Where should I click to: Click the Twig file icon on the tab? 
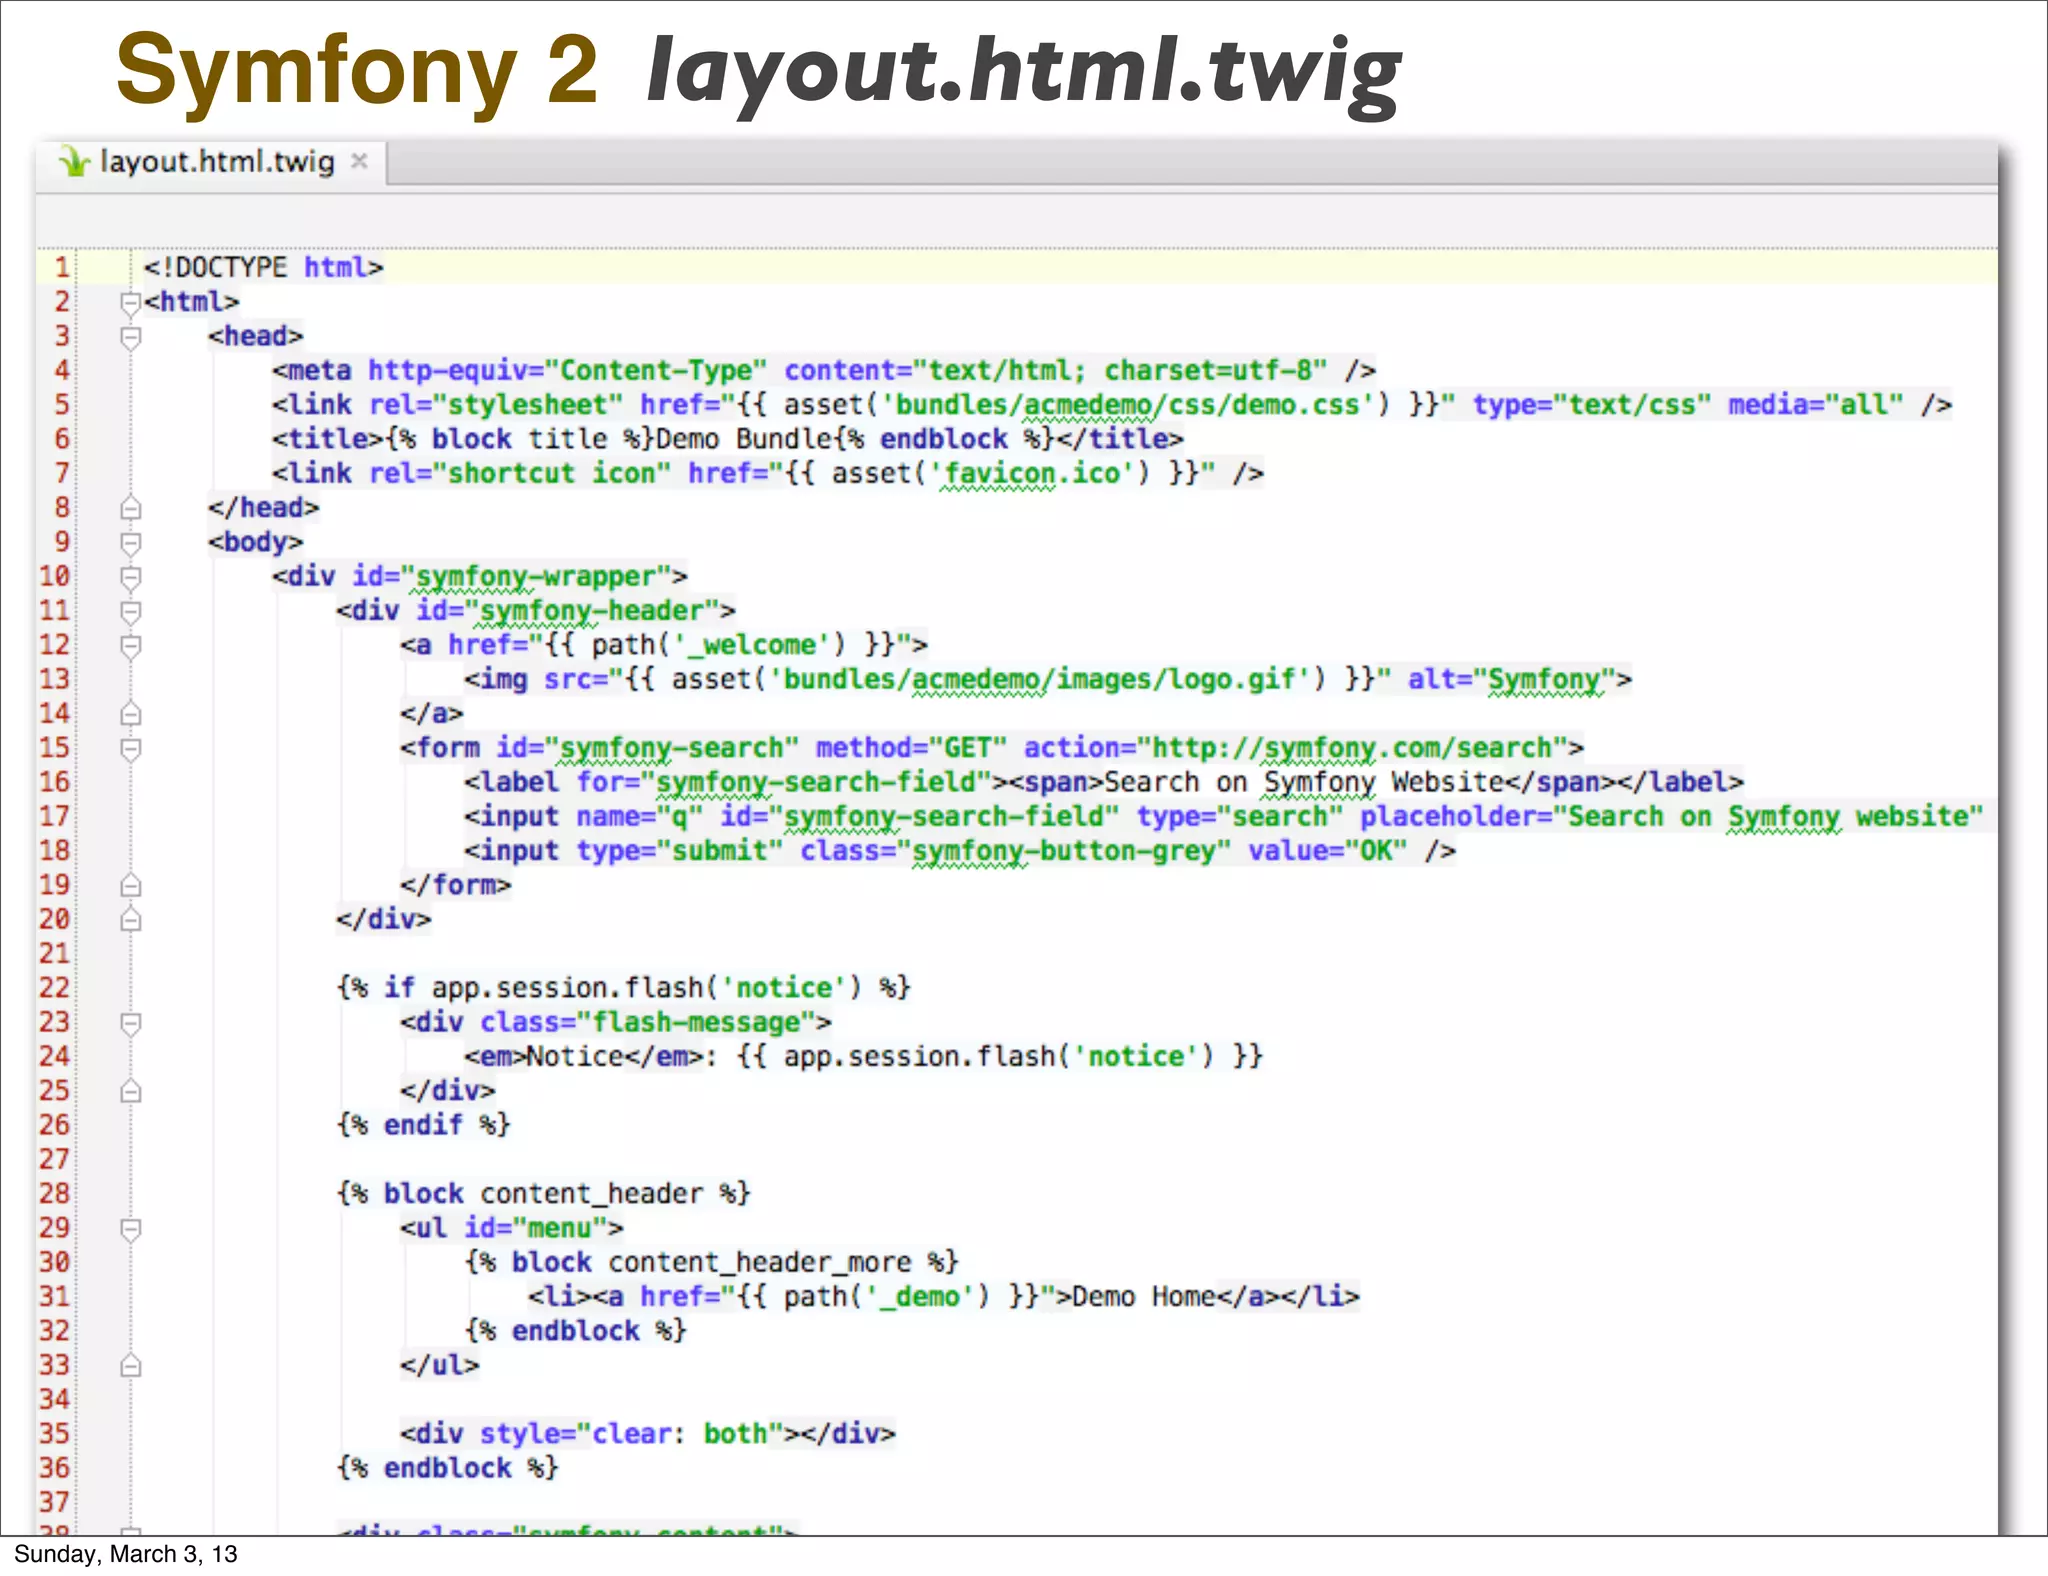(x=74, y=161)
